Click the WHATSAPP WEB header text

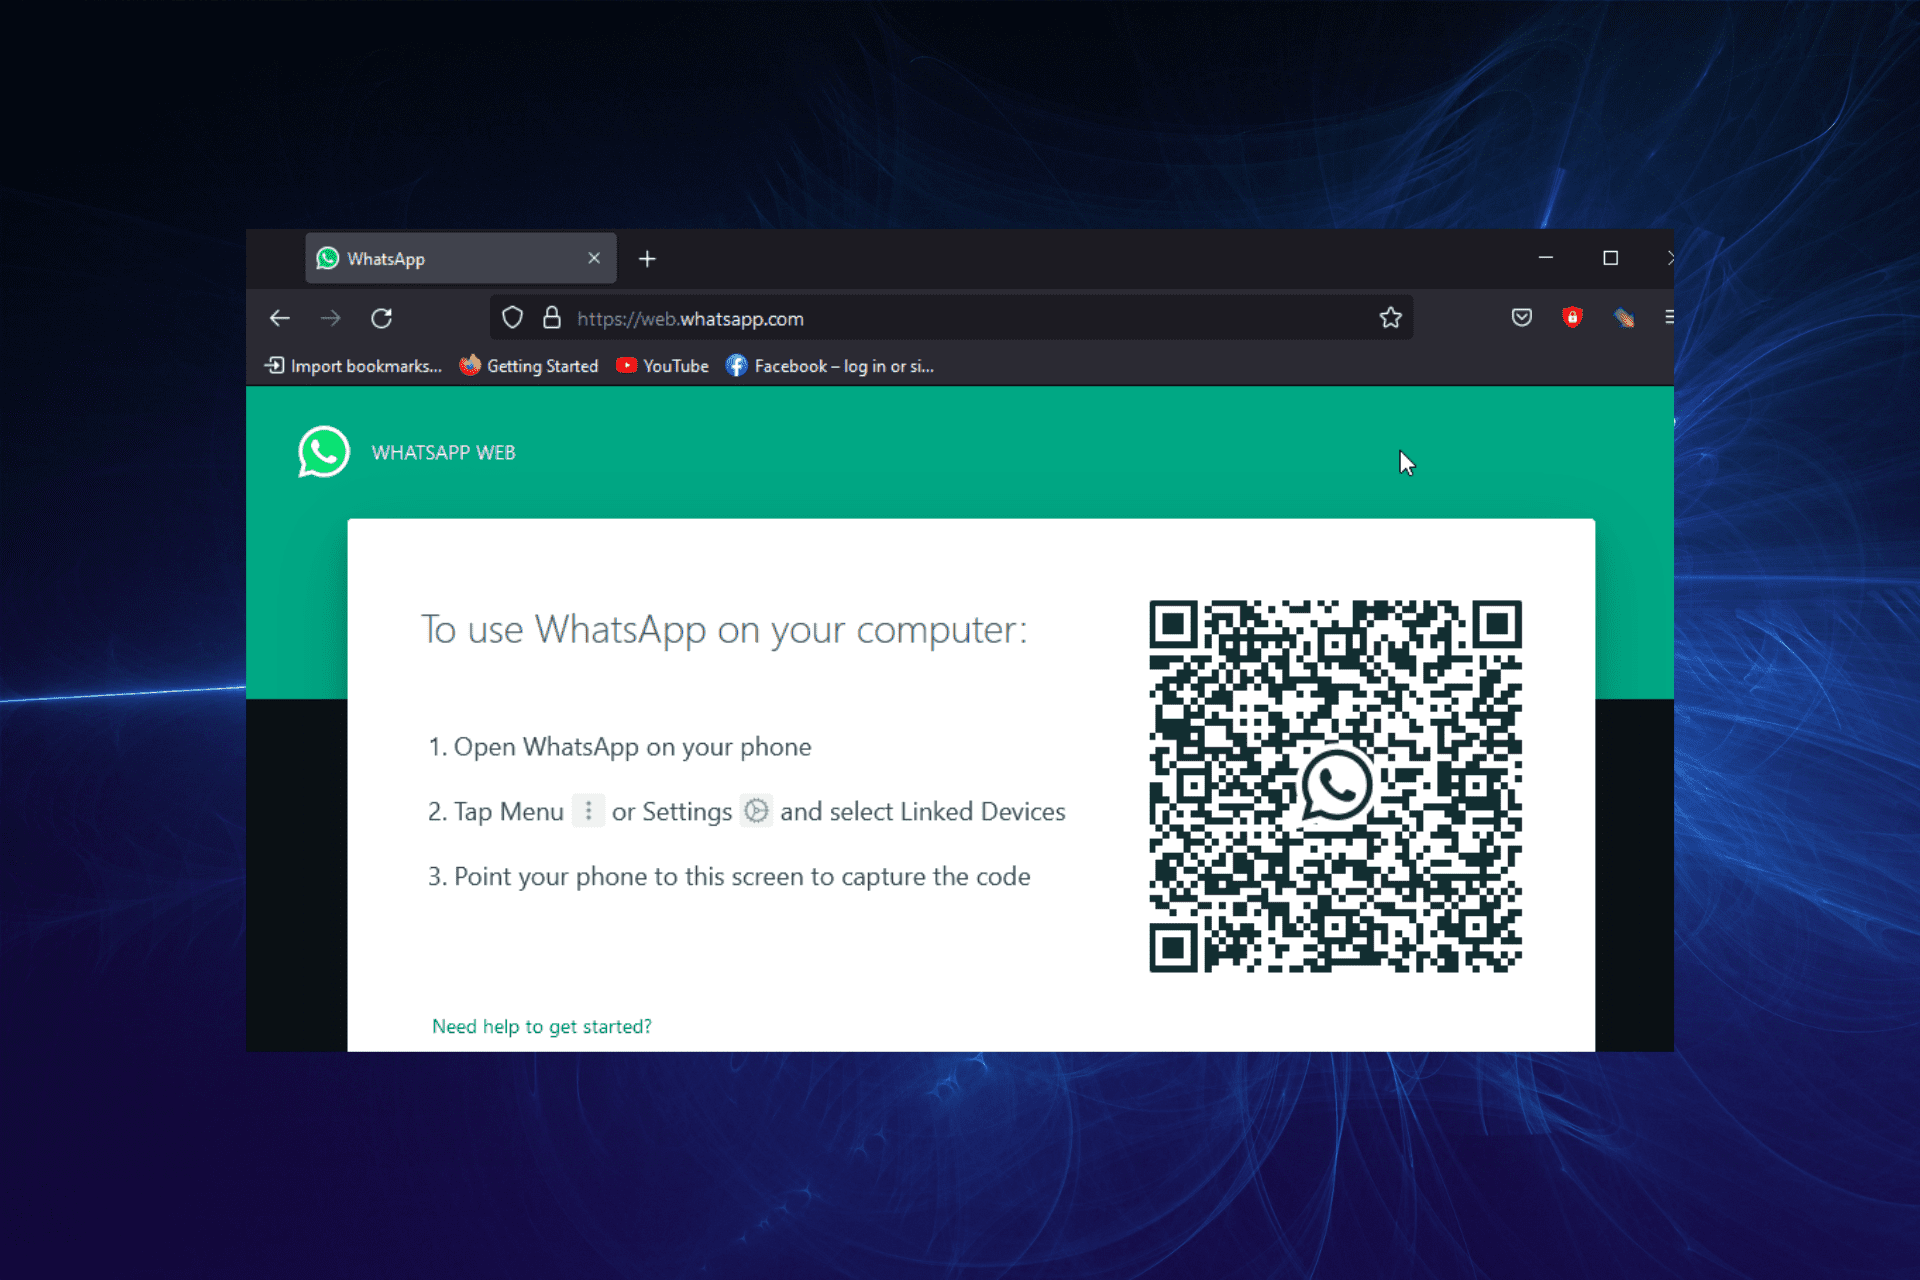[443, 453]
